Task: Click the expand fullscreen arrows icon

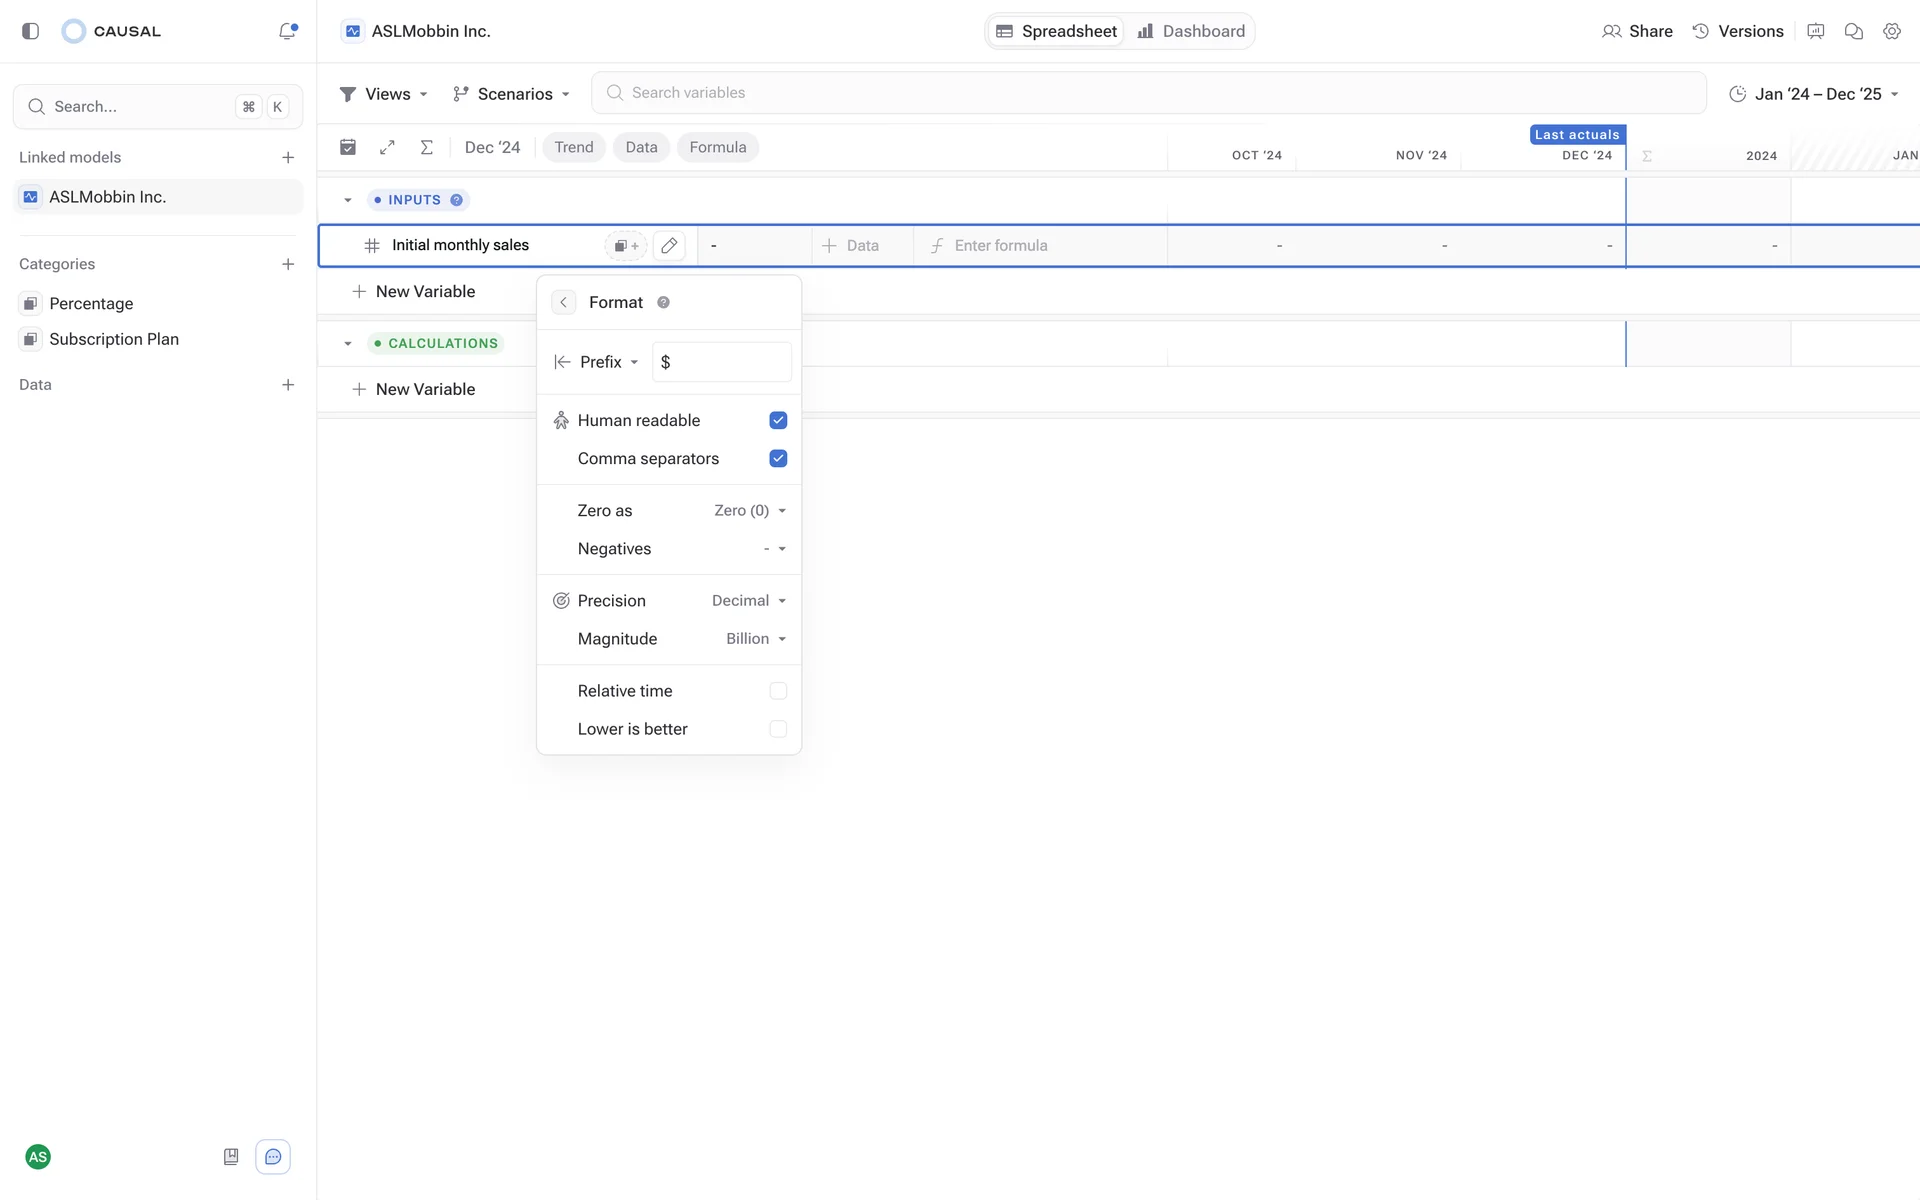Action: point(387,147)
